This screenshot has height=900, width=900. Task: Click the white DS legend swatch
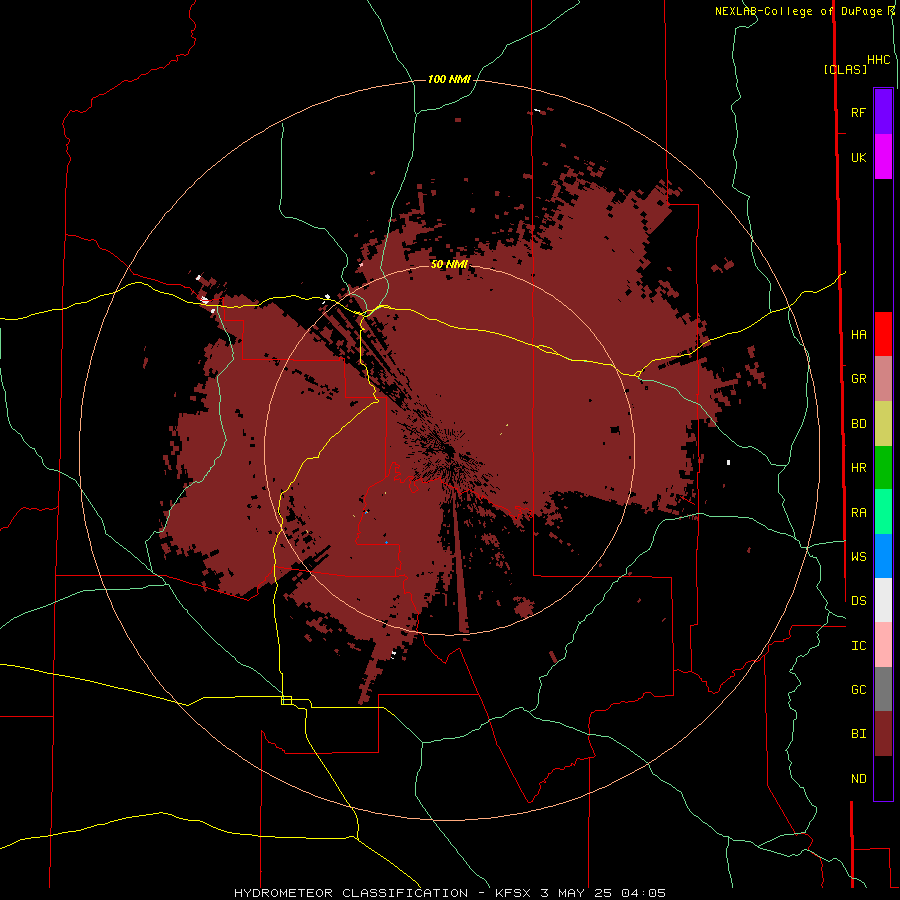pos(883,600)
